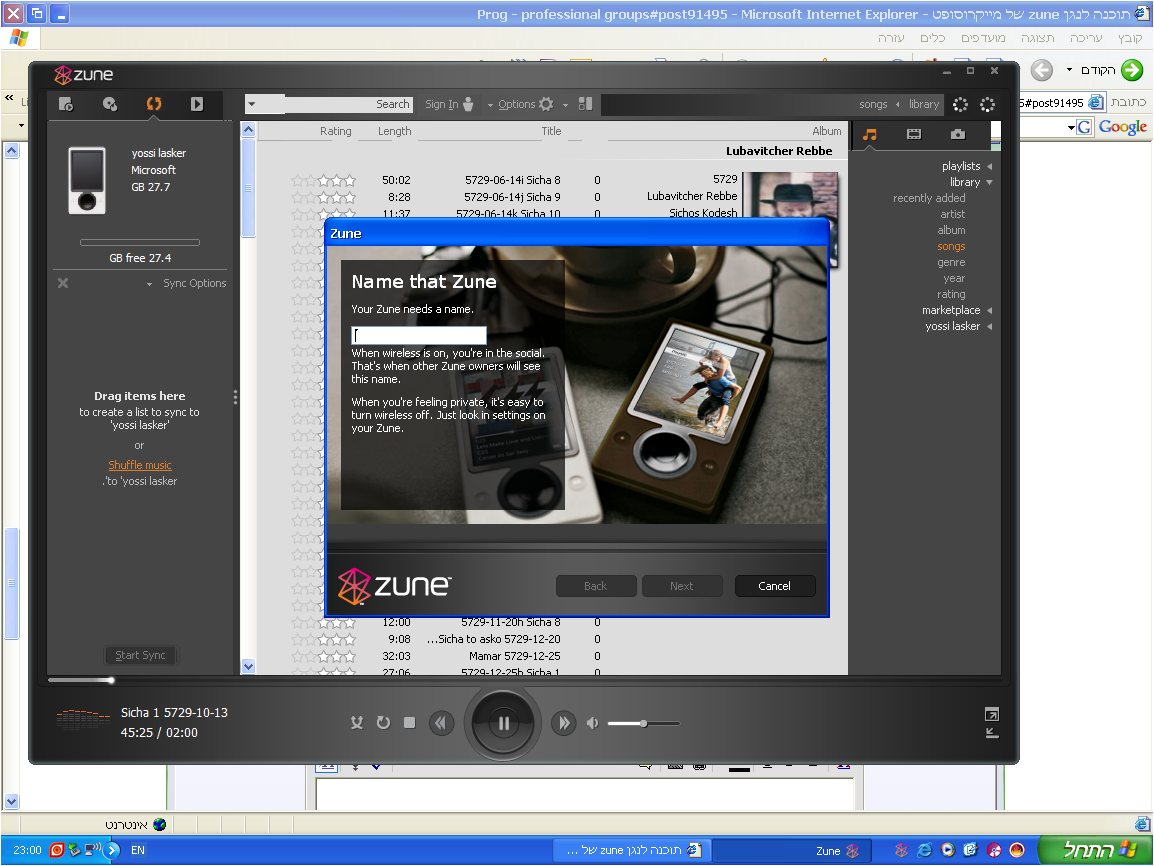This screenshot has height=866, width=1154.
Task: Expand the marketplace section
Action: pyautogui.click(x=989, y=310)
